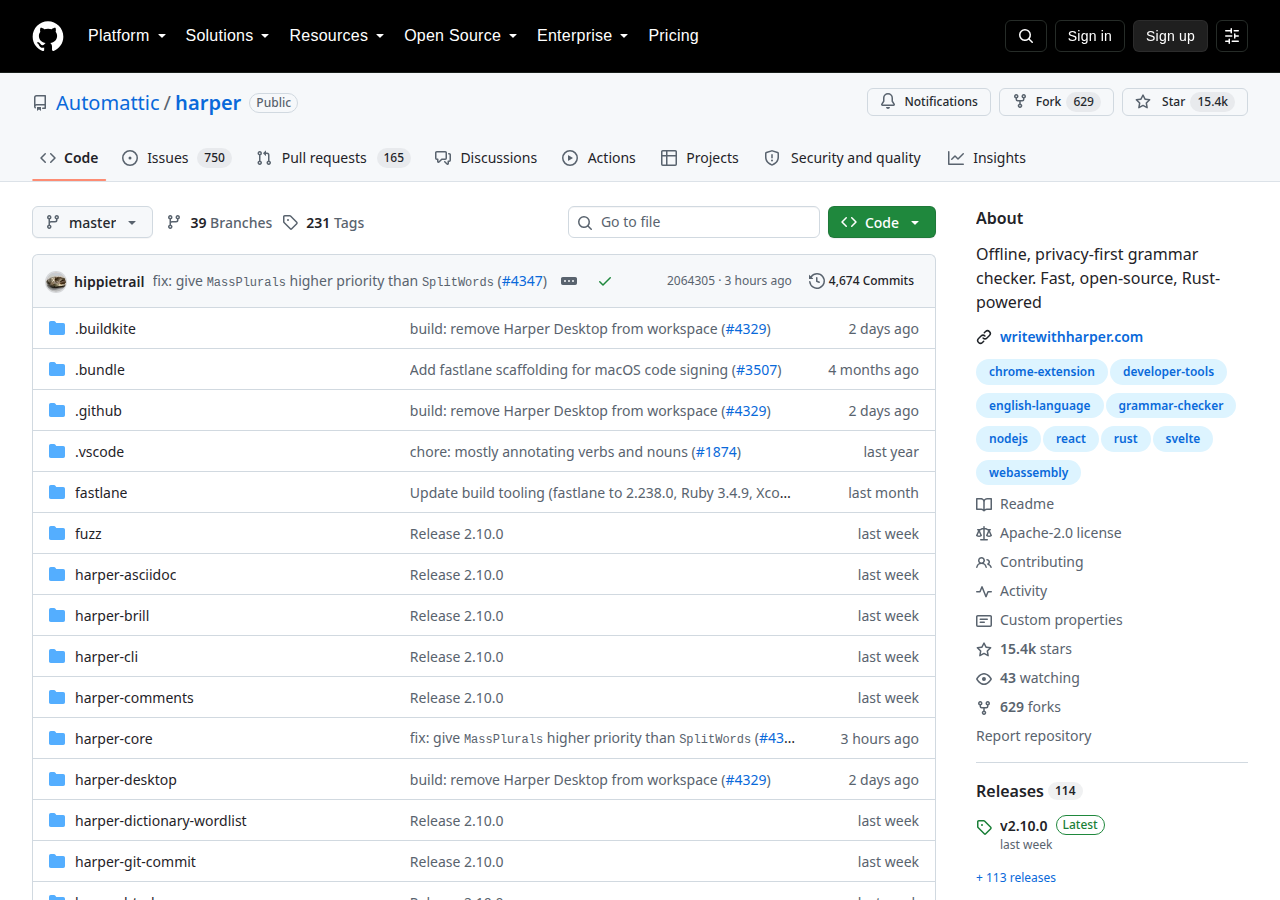This screenshot has width=1280, height=900.
Task: Switch to the Pull requests tab
Action: coord(333,158)
